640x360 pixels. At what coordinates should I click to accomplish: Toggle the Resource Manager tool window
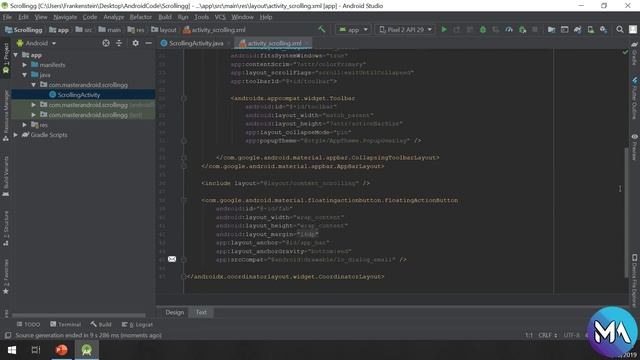6,117
